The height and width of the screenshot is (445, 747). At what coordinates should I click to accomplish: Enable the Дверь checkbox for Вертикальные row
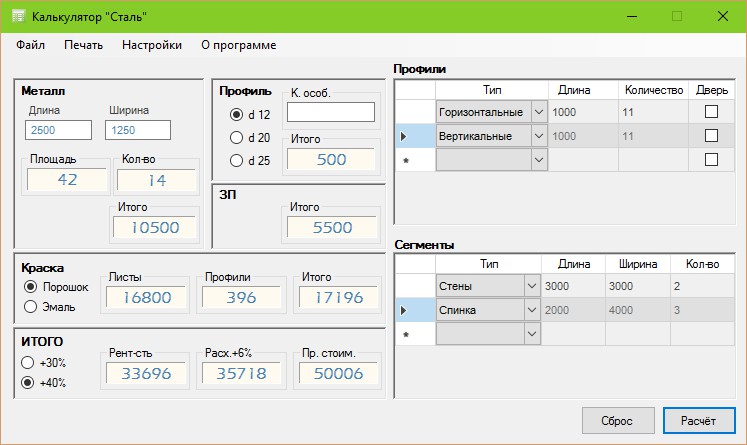click(712, 135)
